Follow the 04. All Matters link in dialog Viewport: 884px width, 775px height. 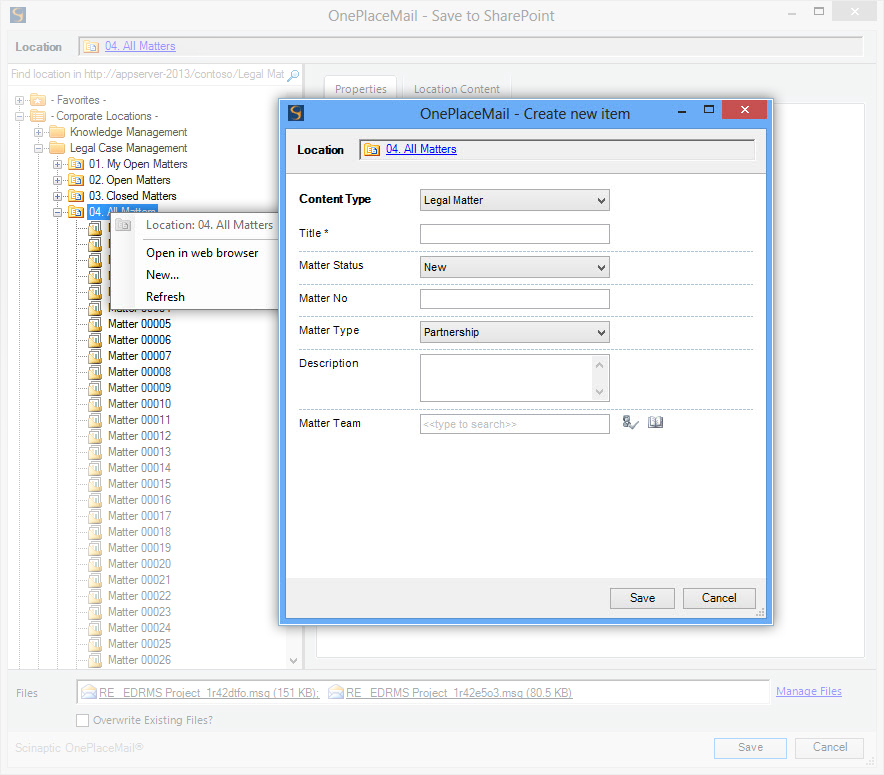[x=421, y=149]
